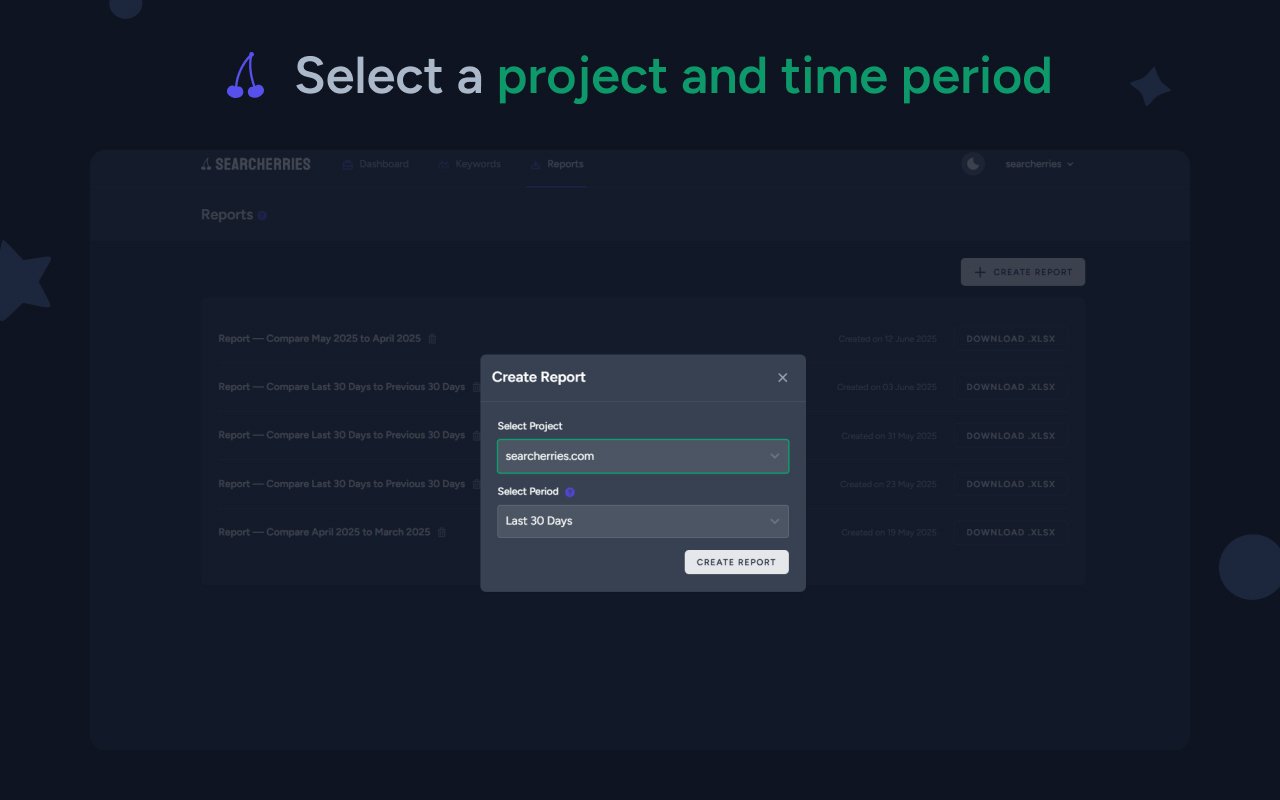Click the 'Reports' page heading
The height and width of the screenshot is (800, 1280).
(227, 215)
